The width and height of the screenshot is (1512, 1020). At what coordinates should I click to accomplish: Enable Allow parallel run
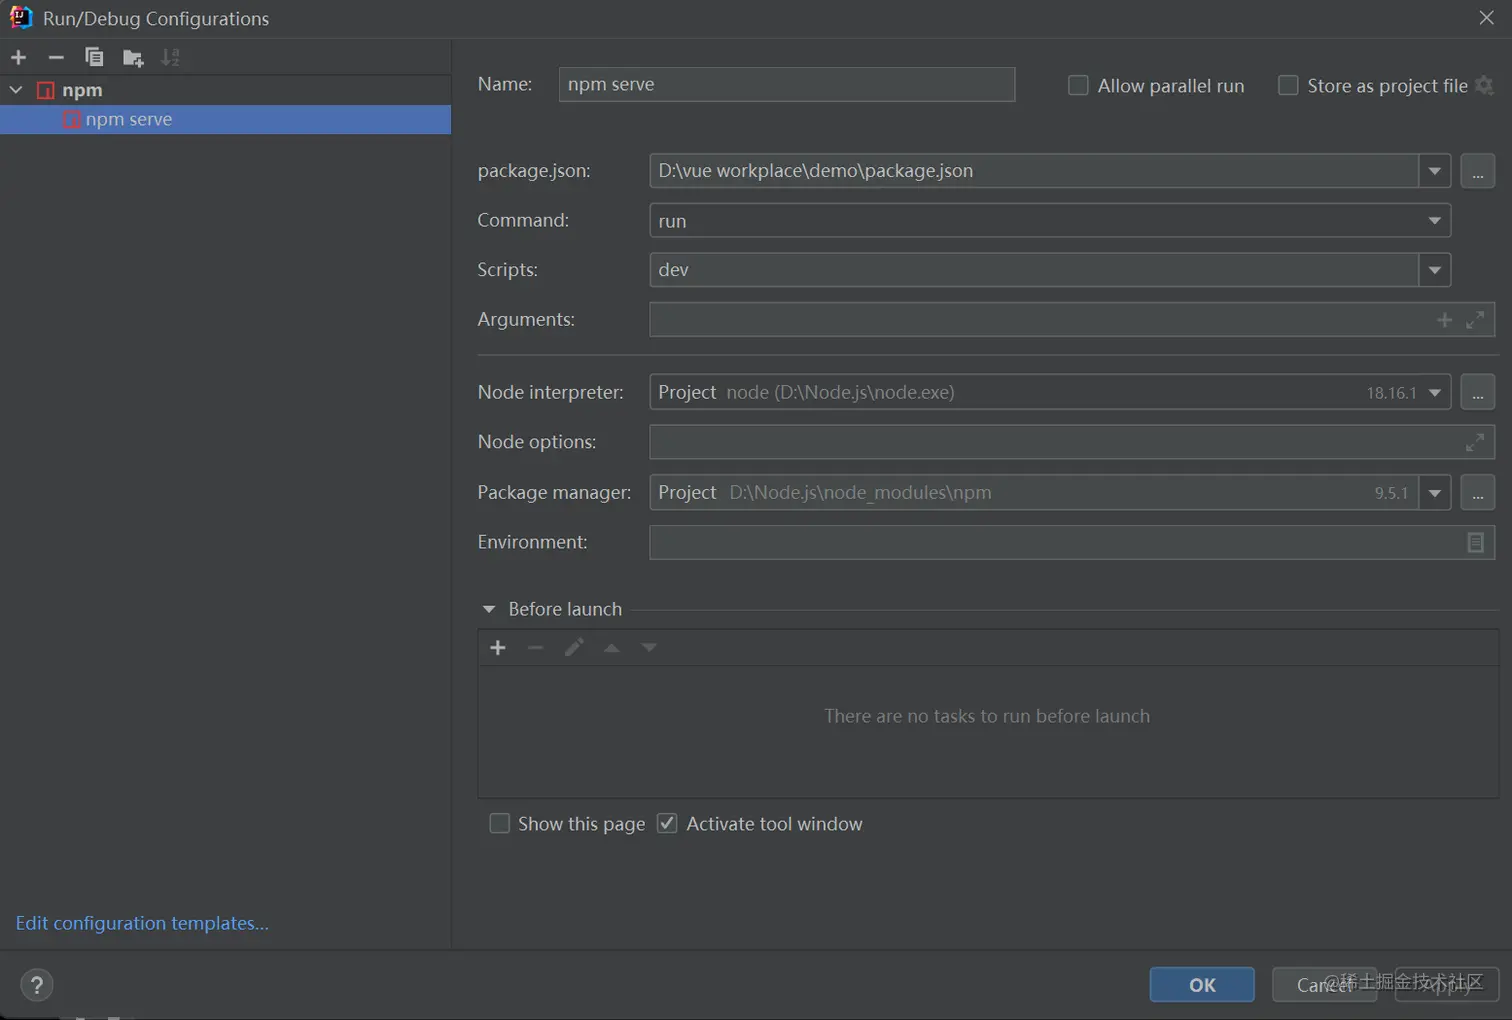1078,86
